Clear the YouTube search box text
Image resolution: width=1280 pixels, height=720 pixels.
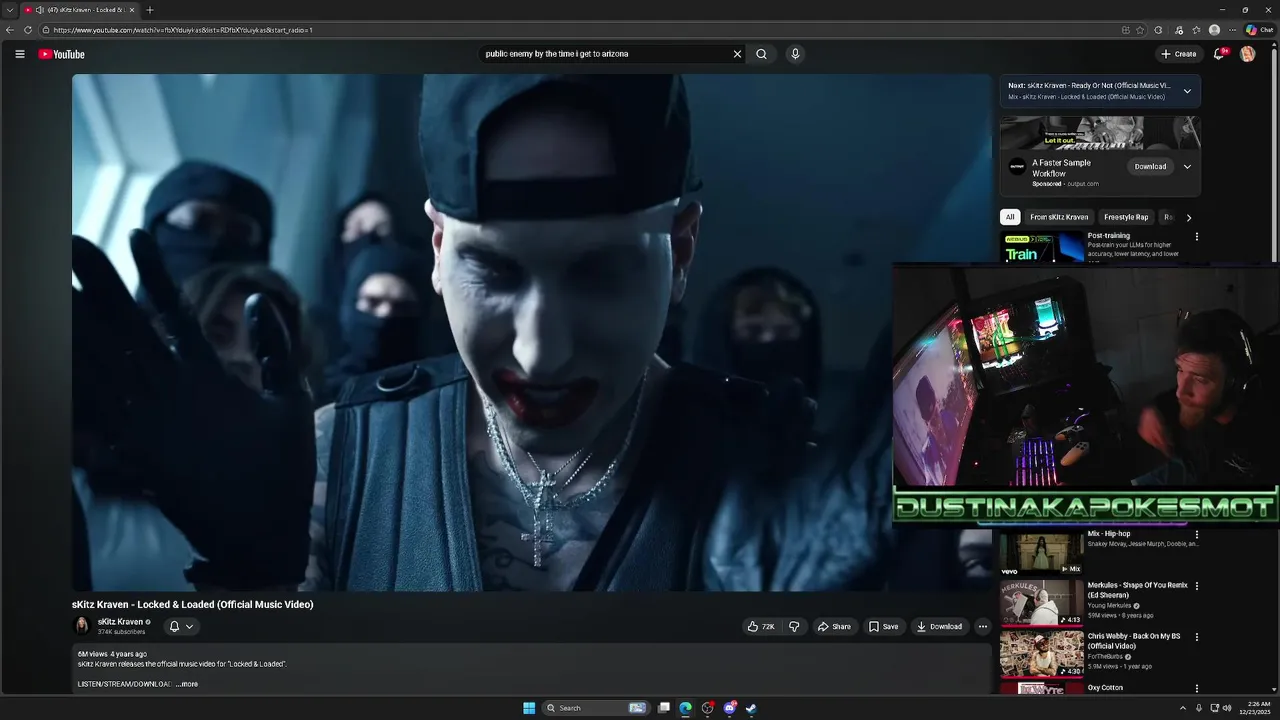[737, 54]
